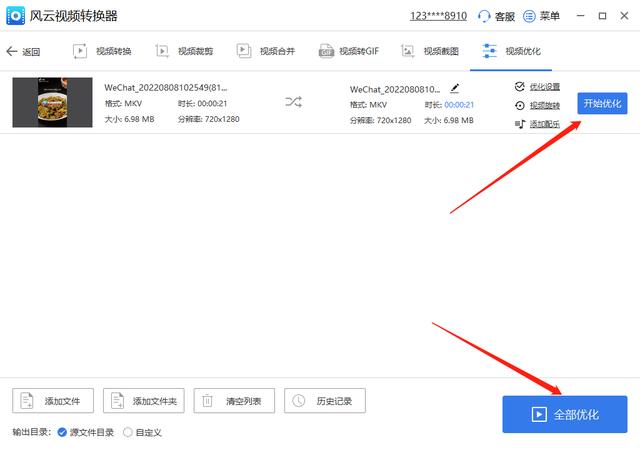
Task: Click the play icon in 全部优化
Action: [539, 414]
